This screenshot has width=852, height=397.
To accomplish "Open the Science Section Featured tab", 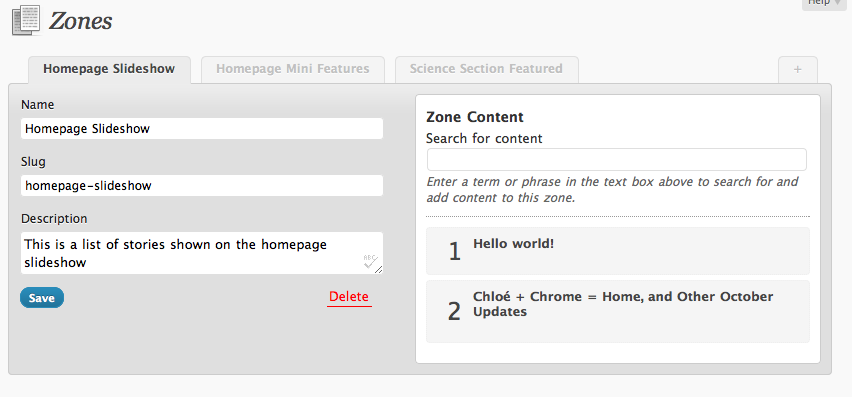I will pos(486,70).
